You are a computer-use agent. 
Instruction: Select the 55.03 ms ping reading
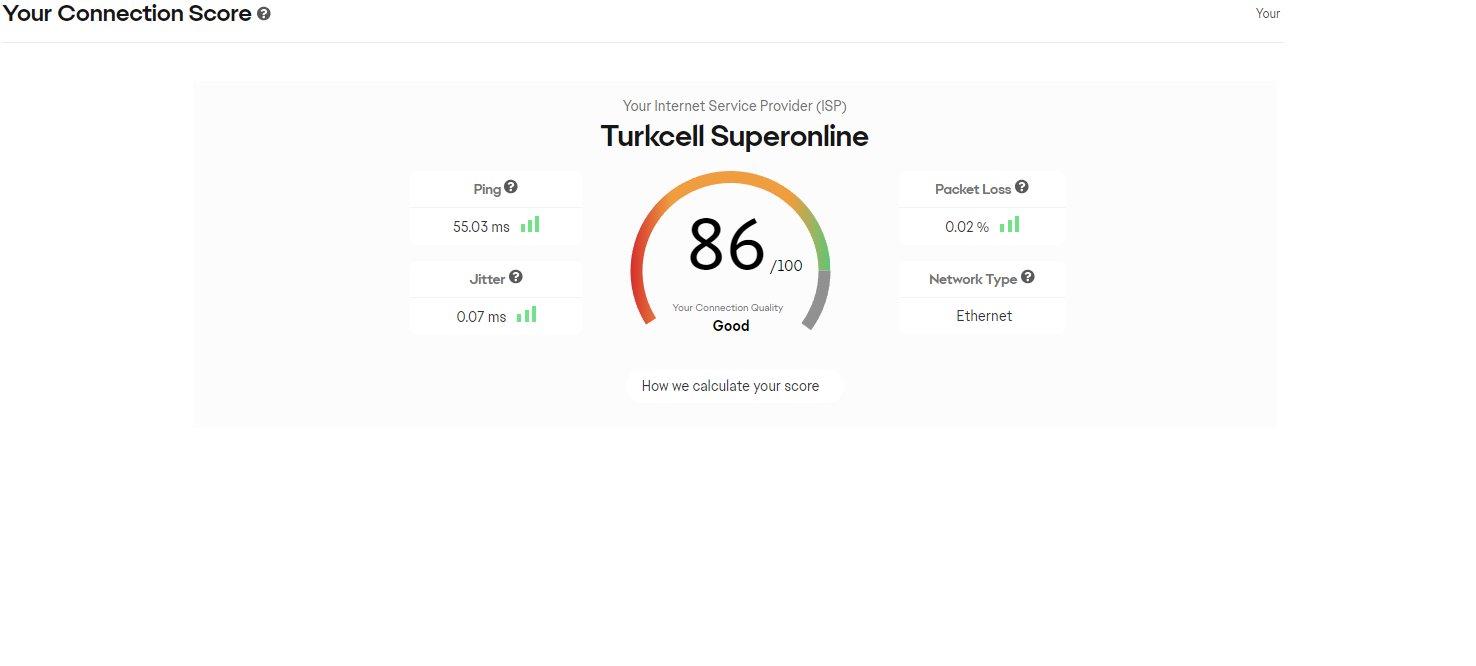click(481, 227)
